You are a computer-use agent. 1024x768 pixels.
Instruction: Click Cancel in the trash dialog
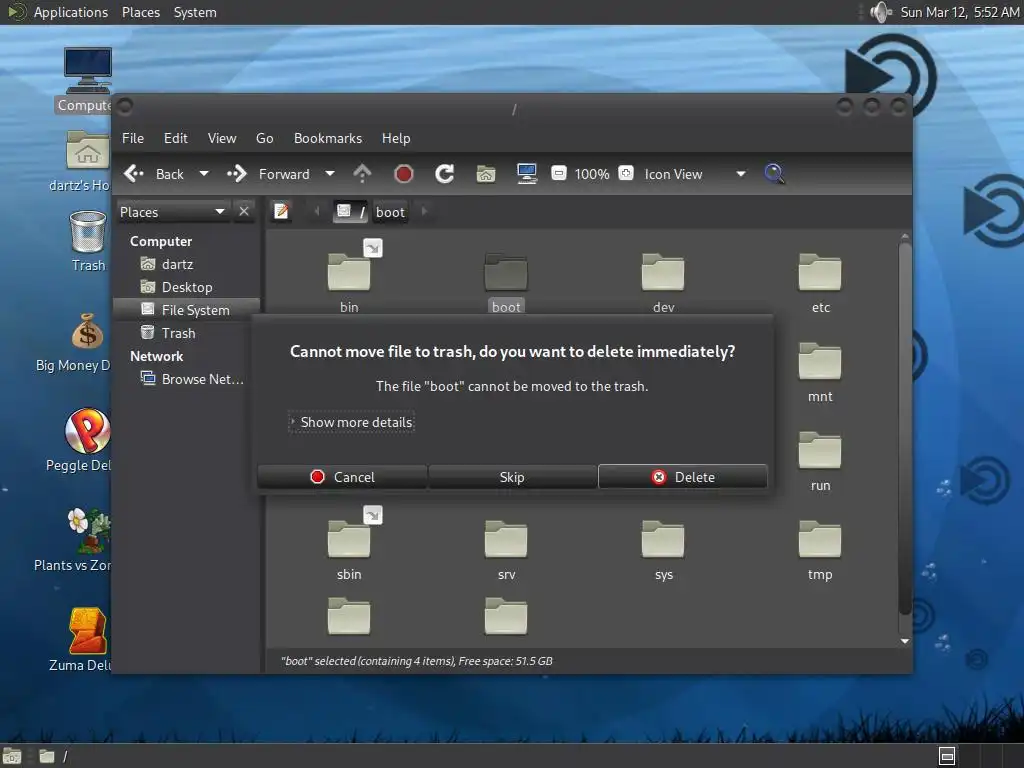click(342, 477)
